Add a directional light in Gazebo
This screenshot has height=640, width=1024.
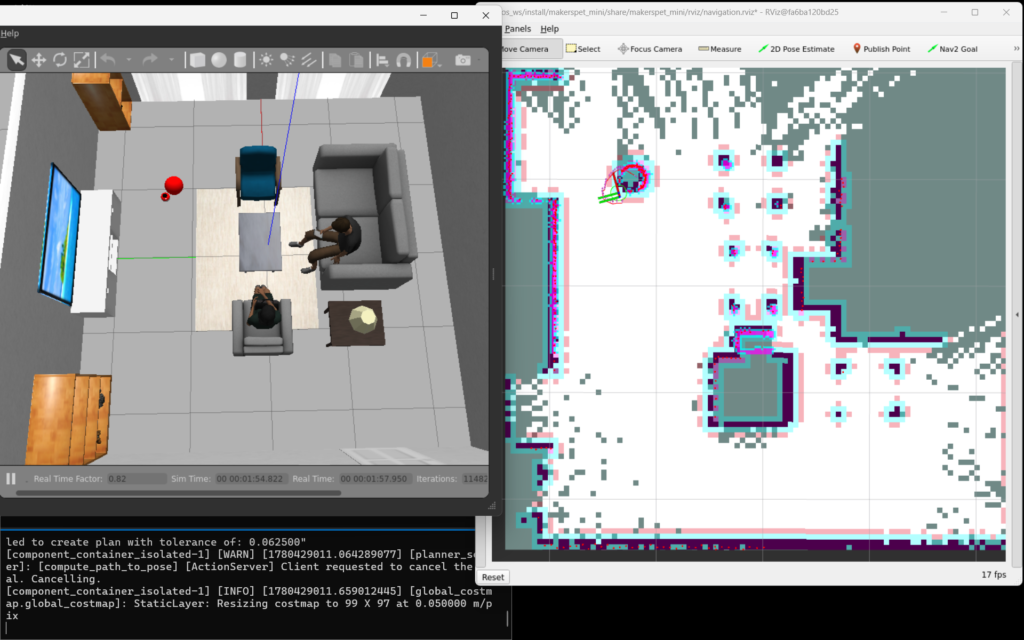[309, 60]
